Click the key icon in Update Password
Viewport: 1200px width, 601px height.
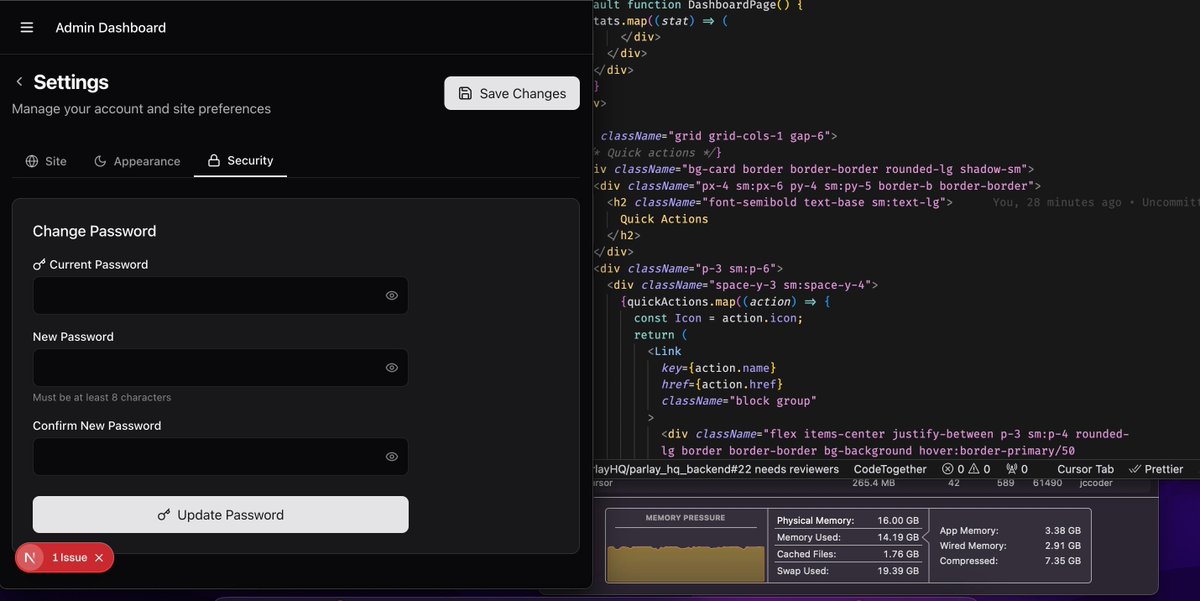coord(164,515)
